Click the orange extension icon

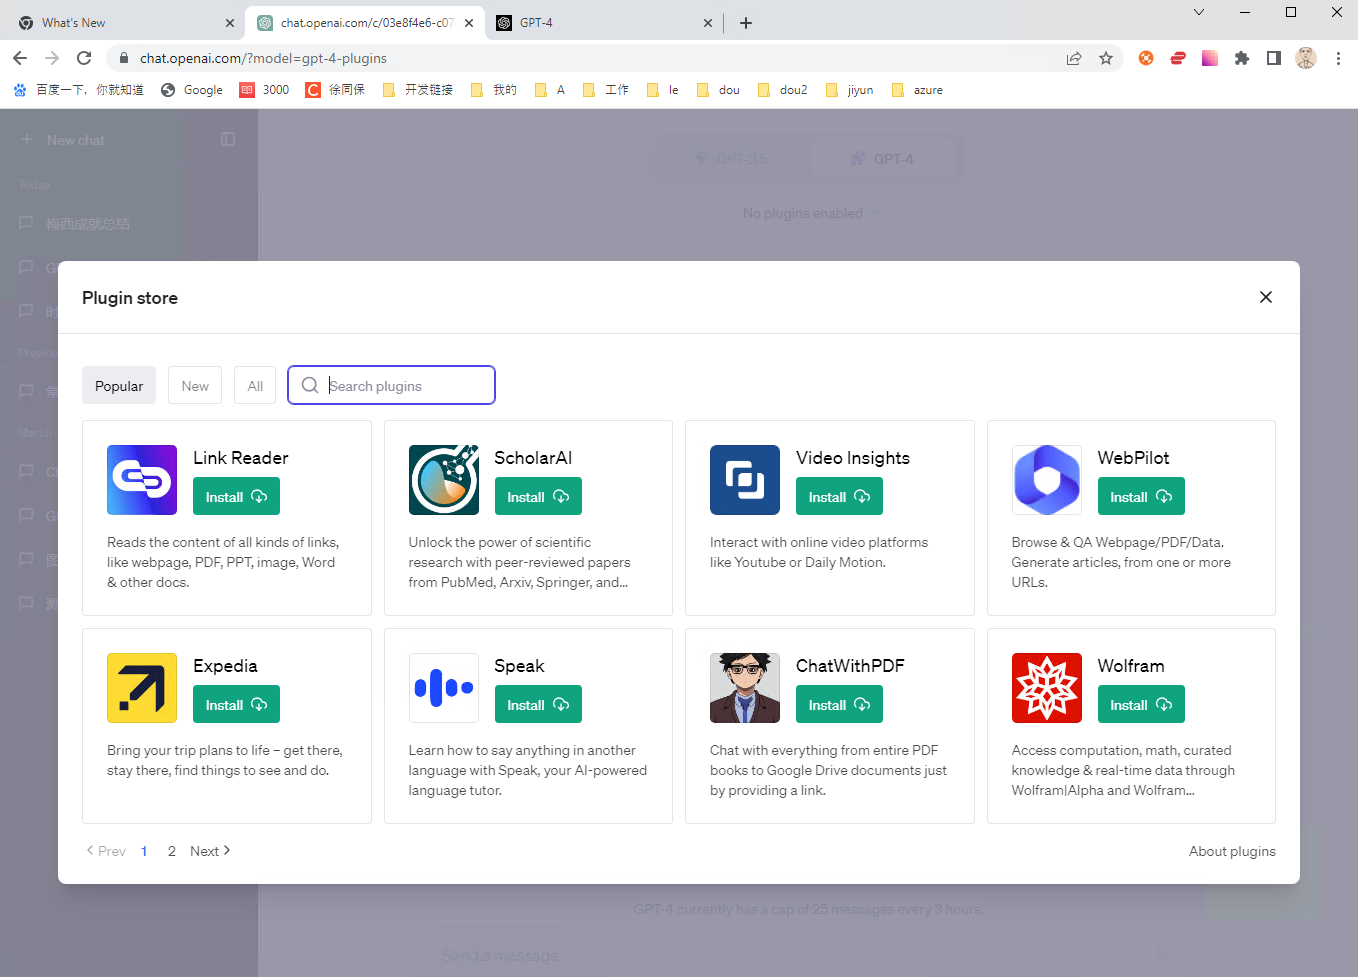click(x=1146, y=58)
